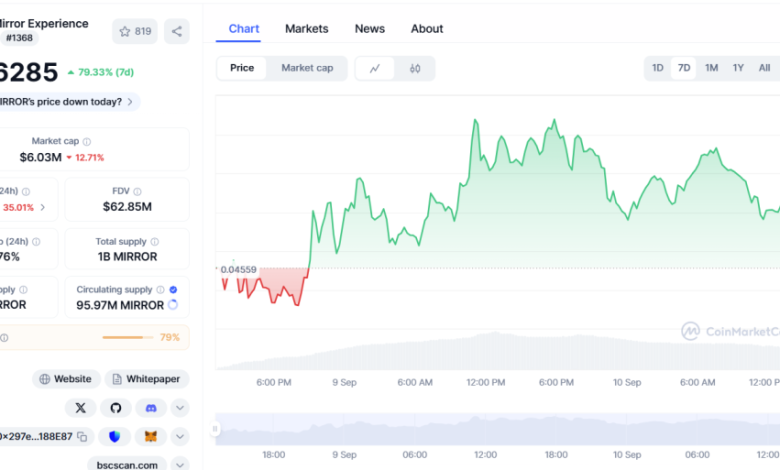Screen dimensions: 780x470
Task: Open the Circulating supply info icon
Action: click(x=160, y=289)
